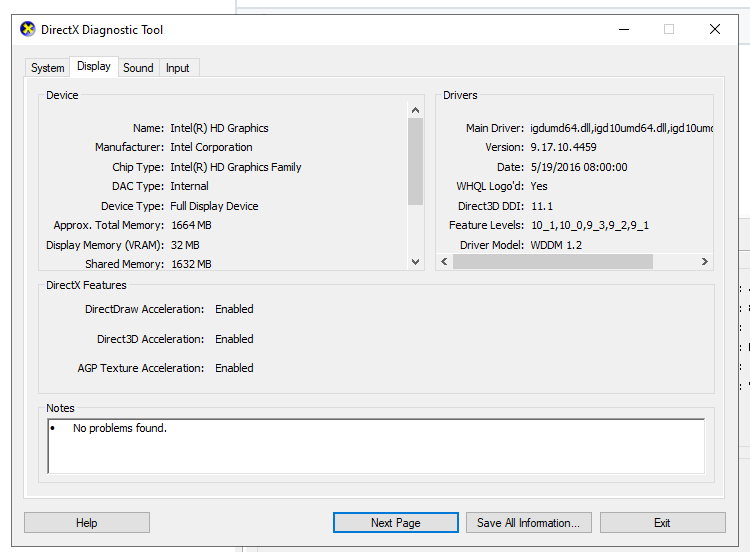Click the Drivers panel scroll left arrow

coord(445,261)
